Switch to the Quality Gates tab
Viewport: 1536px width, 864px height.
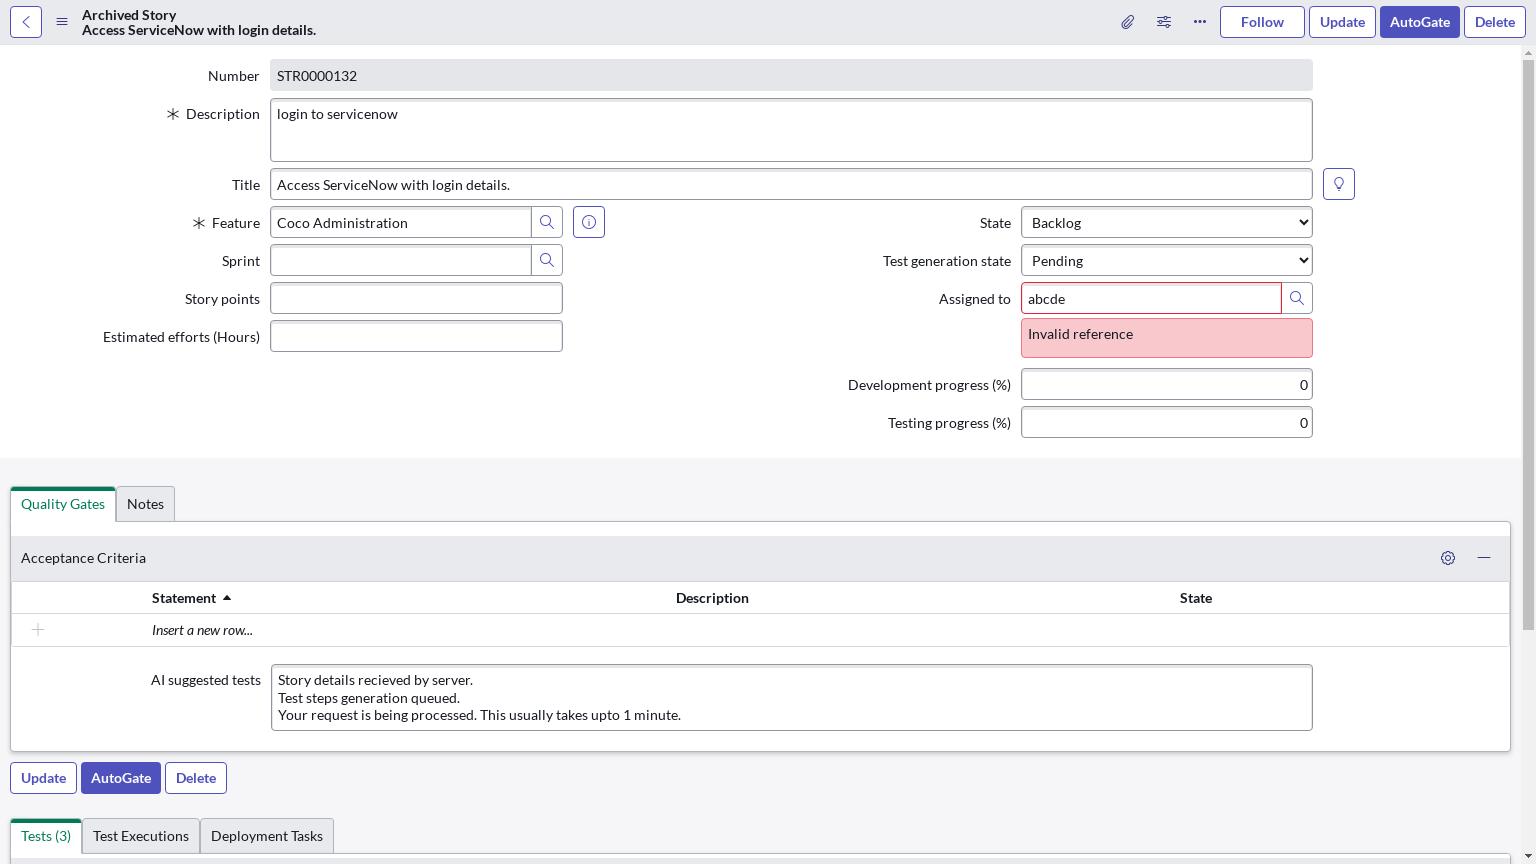pyautogui.click(x=63, y=504)
